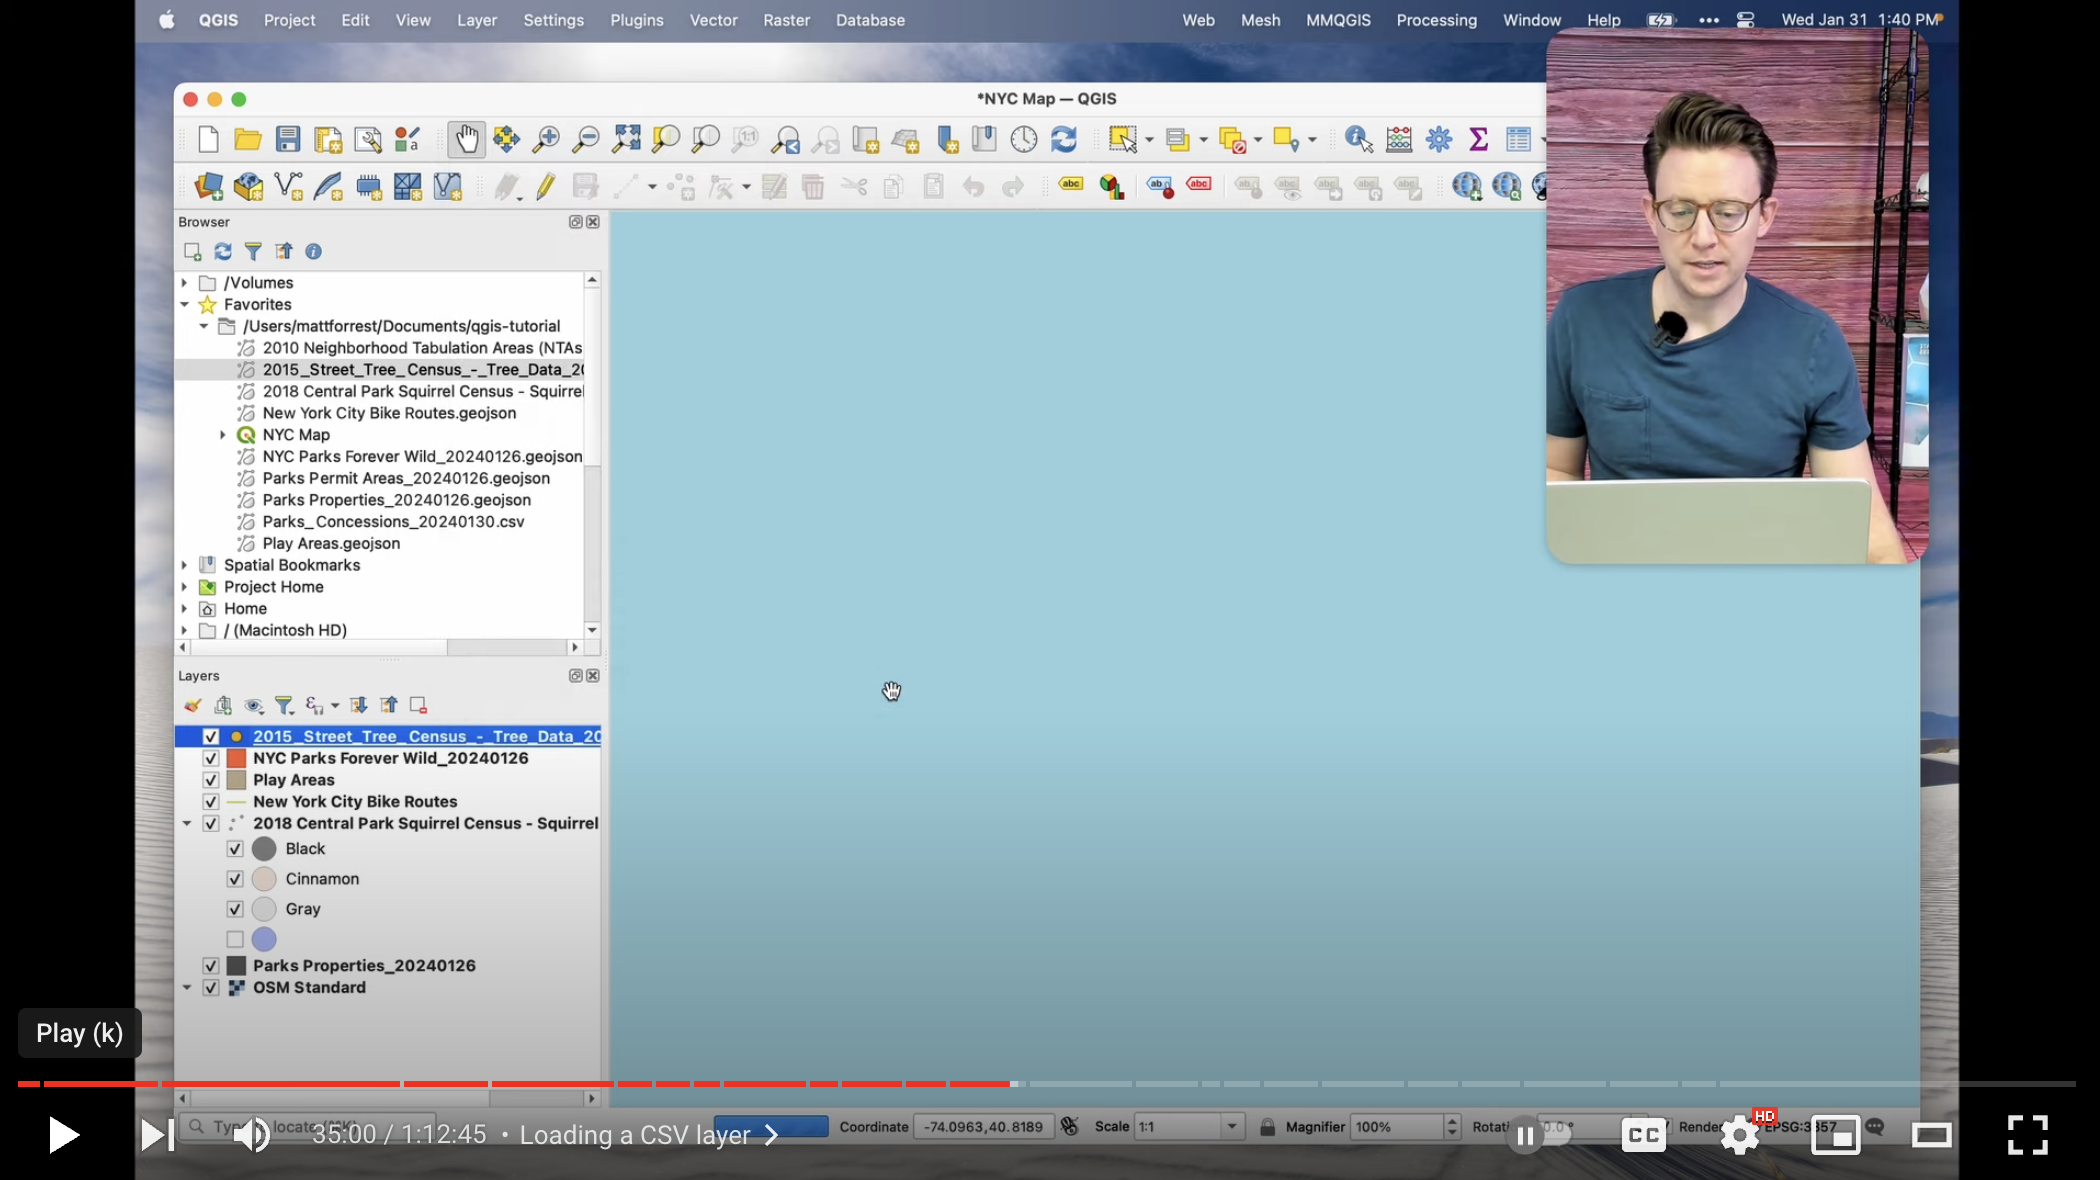This screenshot has width=2100, height=1180.
Task: Open project with the folder icon
Action: (248, 139)
